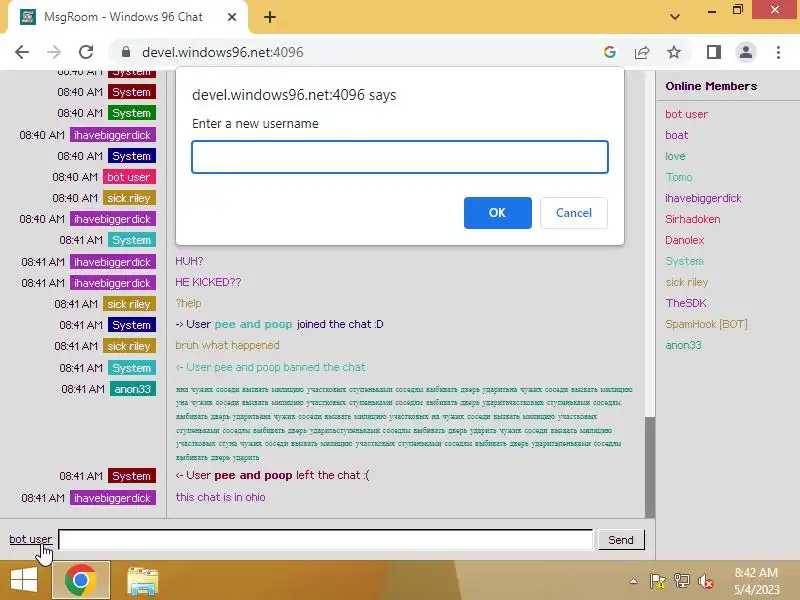Show hidden tray icons arrow
The width and height of the screenshot is (800, 600).
(x=633, y=581)
